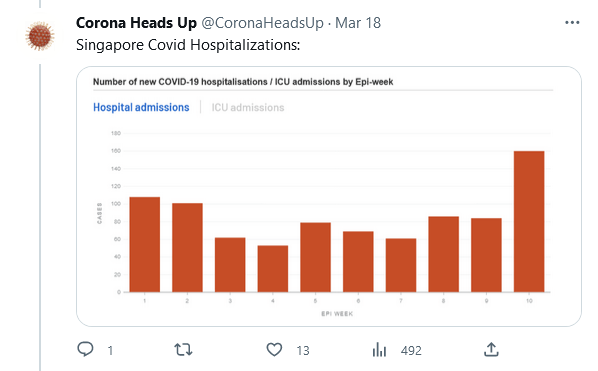Click the like count number 13
The image size is (598, 371).
(303, 350)
